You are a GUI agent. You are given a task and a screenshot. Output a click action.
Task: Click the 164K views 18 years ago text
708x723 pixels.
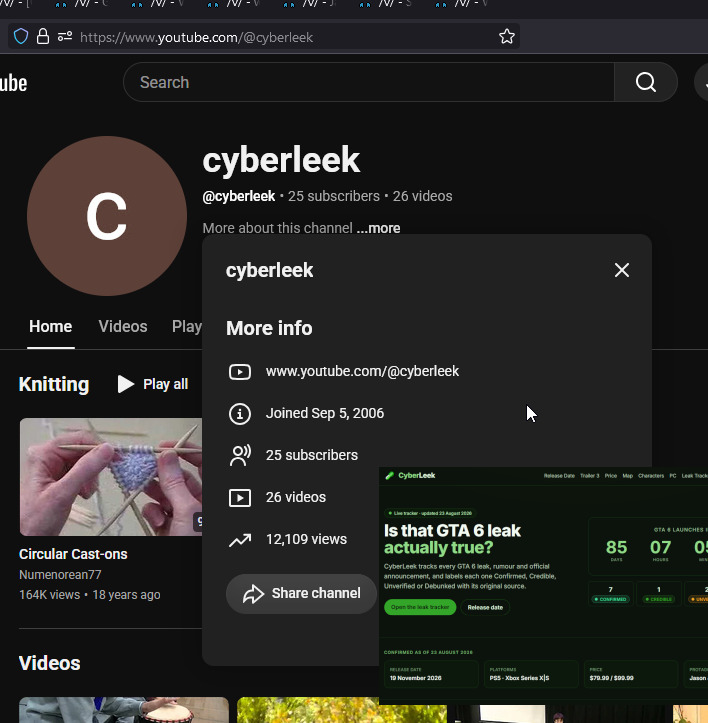[x=89, y=595]
